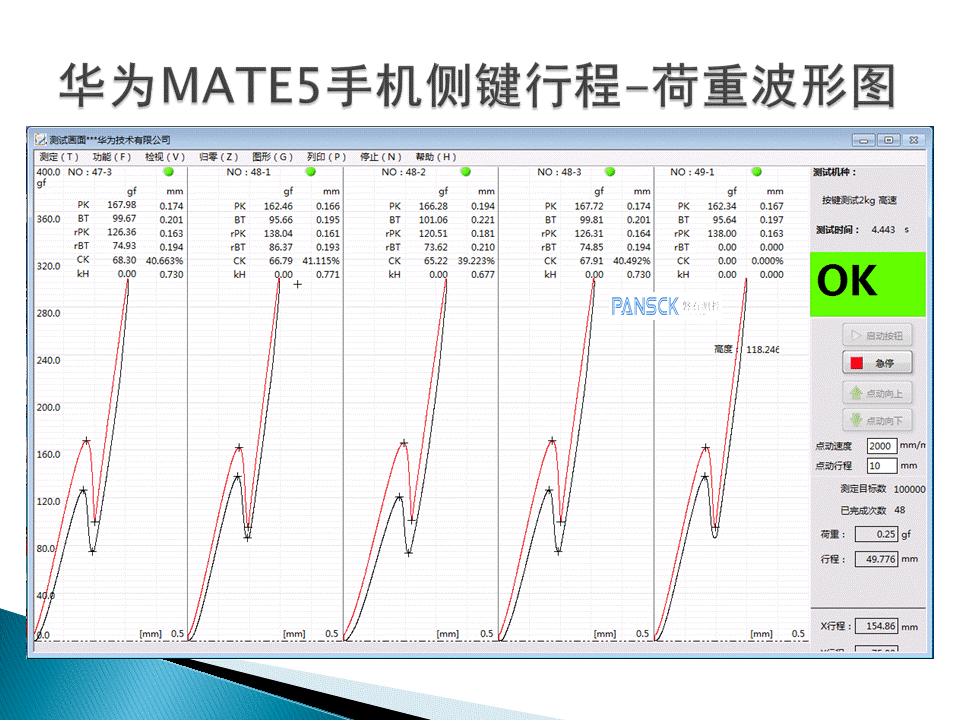Click the 点动行程 input field showing 10
The image size is (960, 720).
881,466
